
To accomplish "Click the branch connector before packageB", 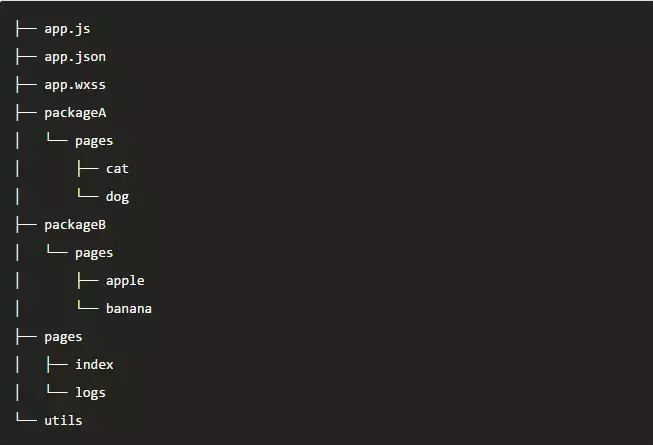I will 27,225.
